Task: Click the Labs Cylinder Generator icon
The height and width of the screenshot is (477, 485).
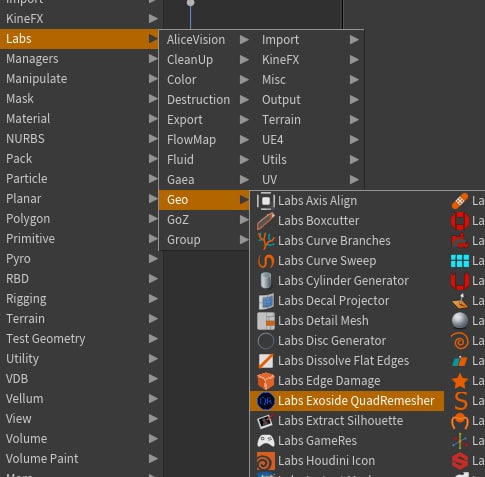Action: coord(266,281)
